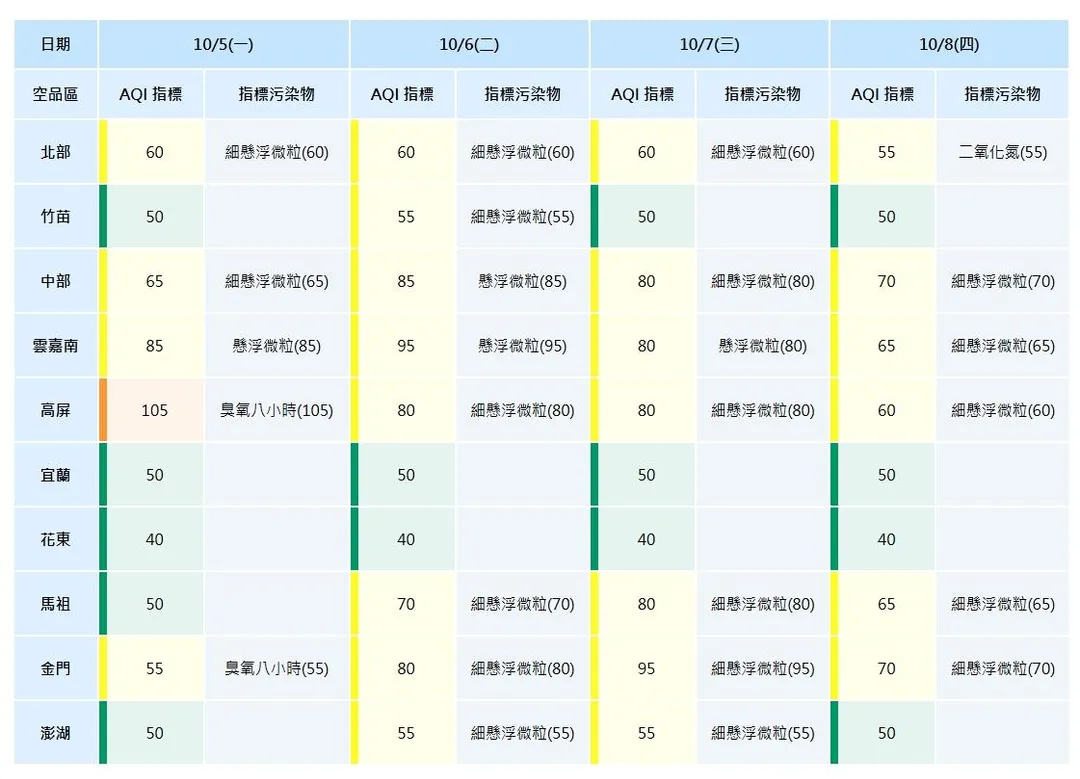
Task: Select the 中部 row label
Action: coord(56,281)
